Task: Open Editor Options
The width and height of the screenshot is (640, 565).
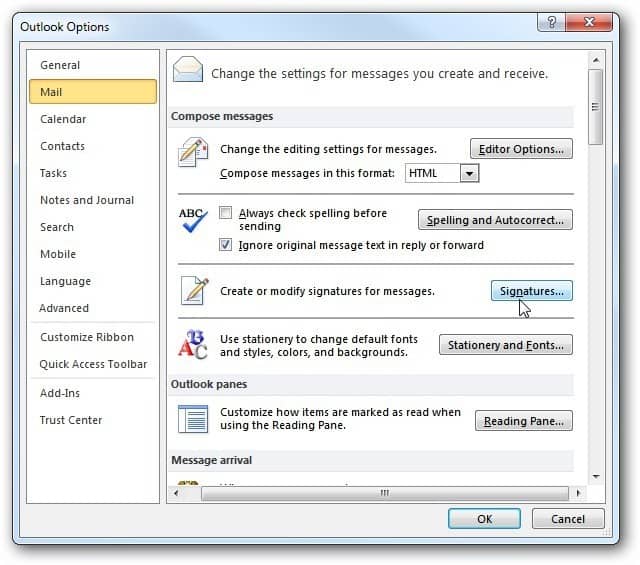Action: point(521,149)
